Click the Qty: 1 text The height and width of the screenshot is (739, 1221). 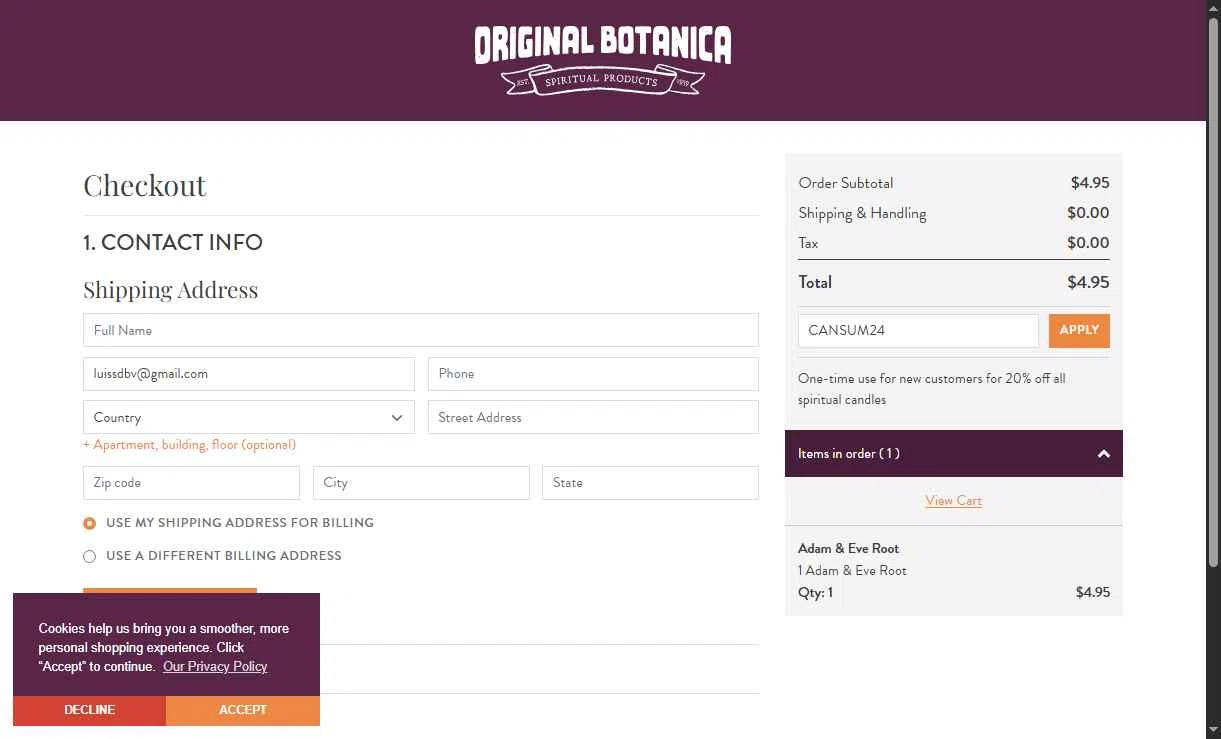tap(815, 593)
